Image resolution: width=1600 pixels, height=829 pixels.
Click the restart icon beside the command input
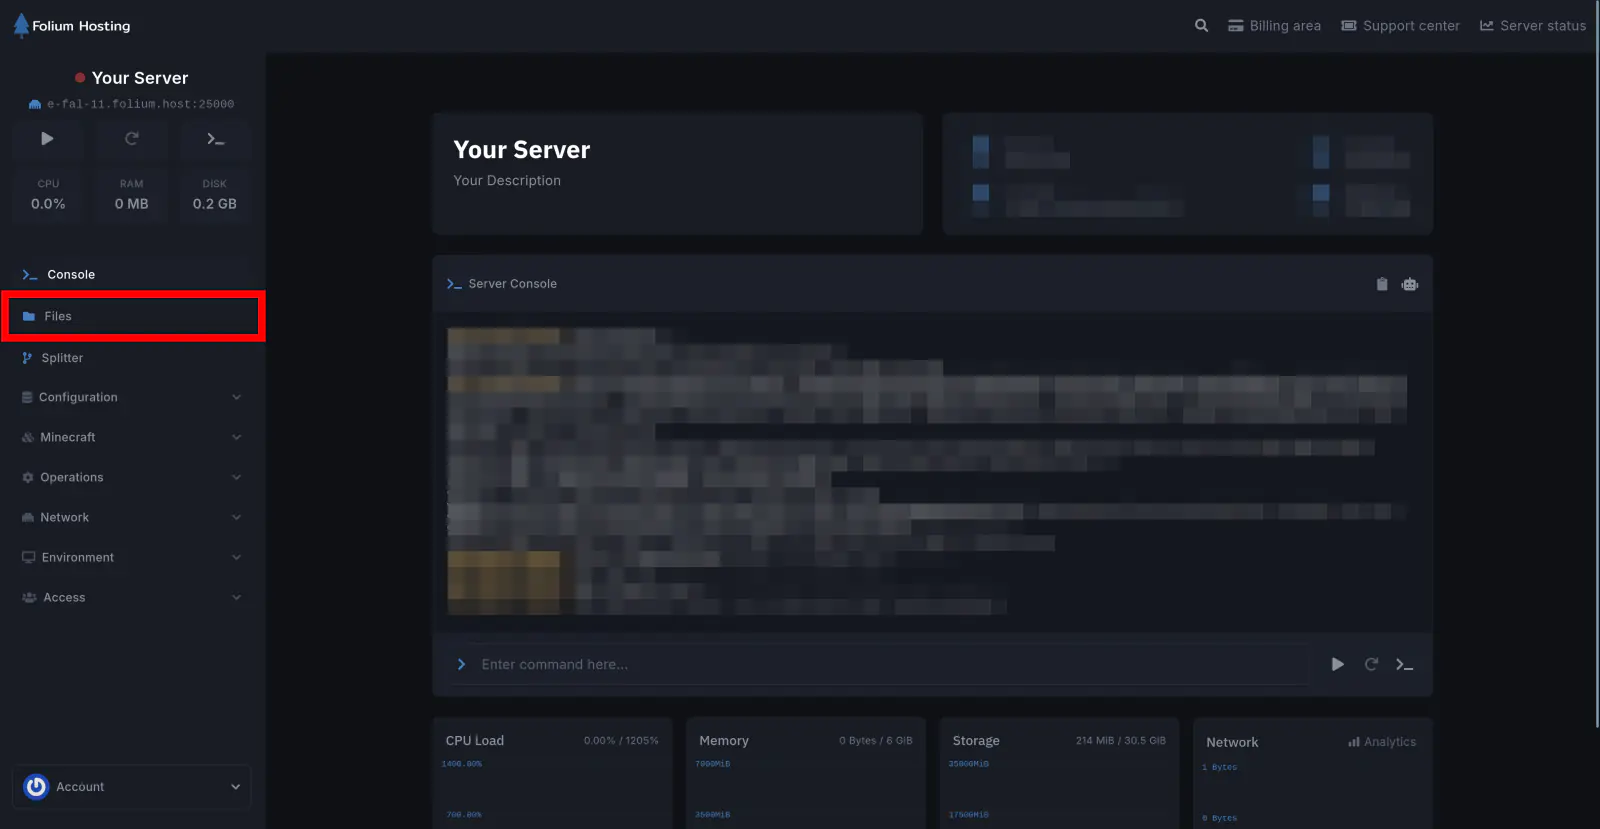point(1371,664)
